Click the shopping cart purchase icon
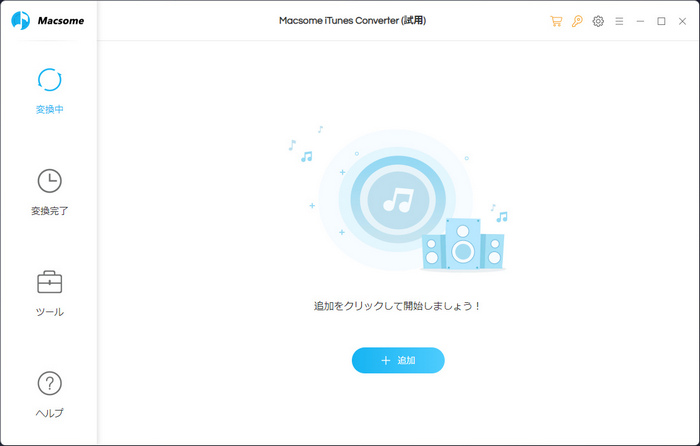The image size is (700, 446). pyautogui.click(x=556, y=21)
